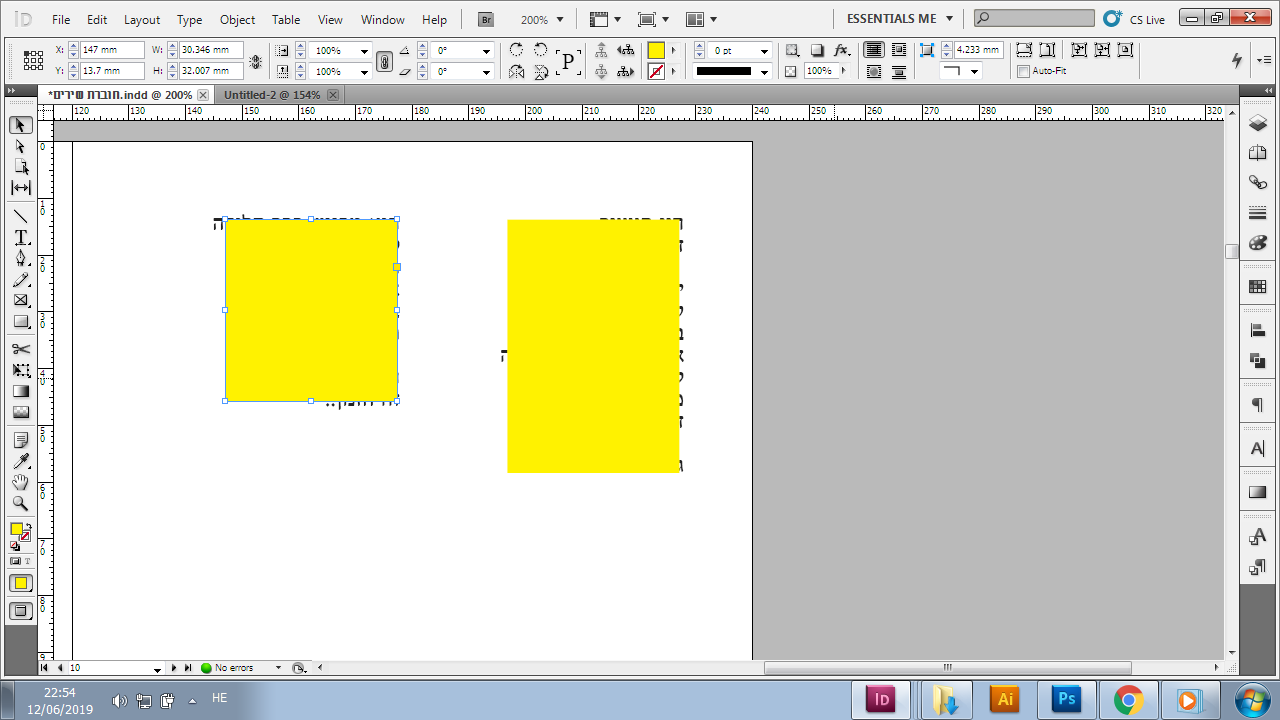Select the Hand tool
This screenshot has height=720, width=1280.
coord(20,482)
